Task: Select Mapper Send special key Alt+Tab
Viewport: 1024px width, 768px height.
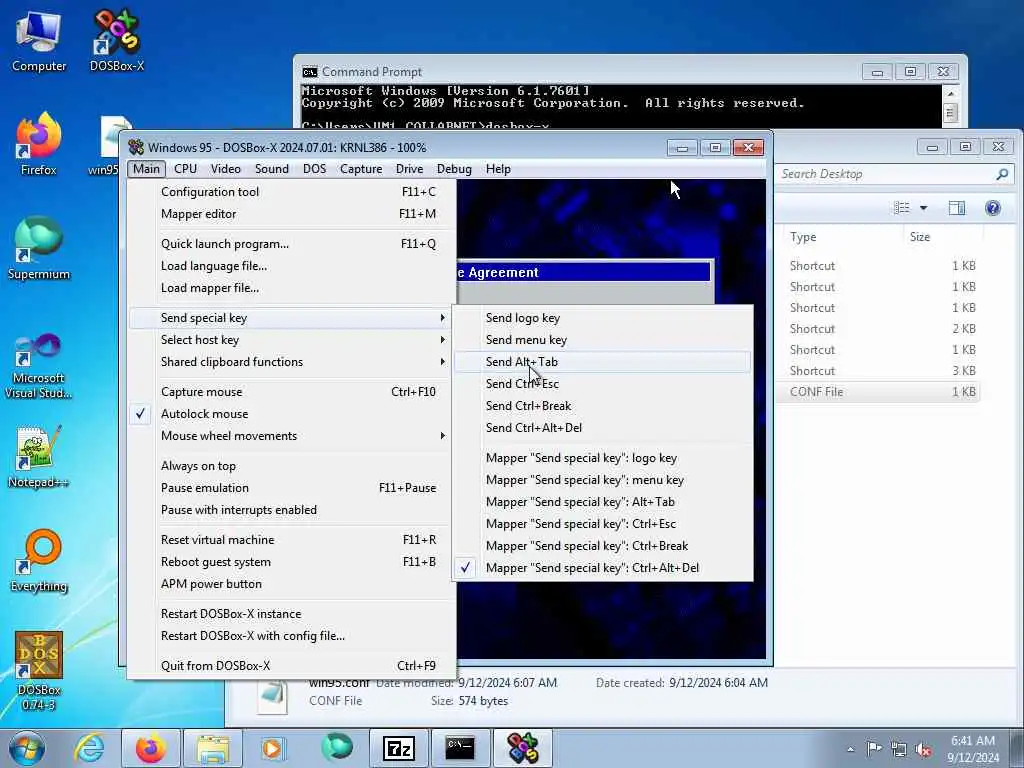Action: [x=602, y=502]
